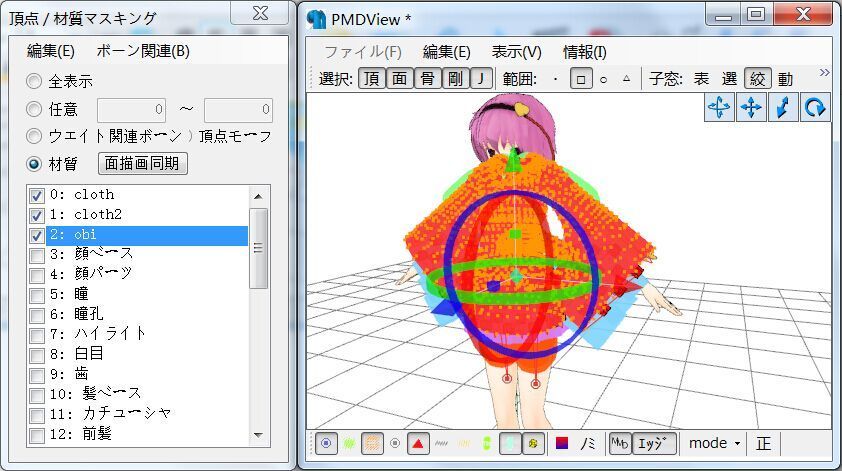This screenshot has width=842, height=471.
Task: Click the 面描画同期 button
Action: (142, 163)
